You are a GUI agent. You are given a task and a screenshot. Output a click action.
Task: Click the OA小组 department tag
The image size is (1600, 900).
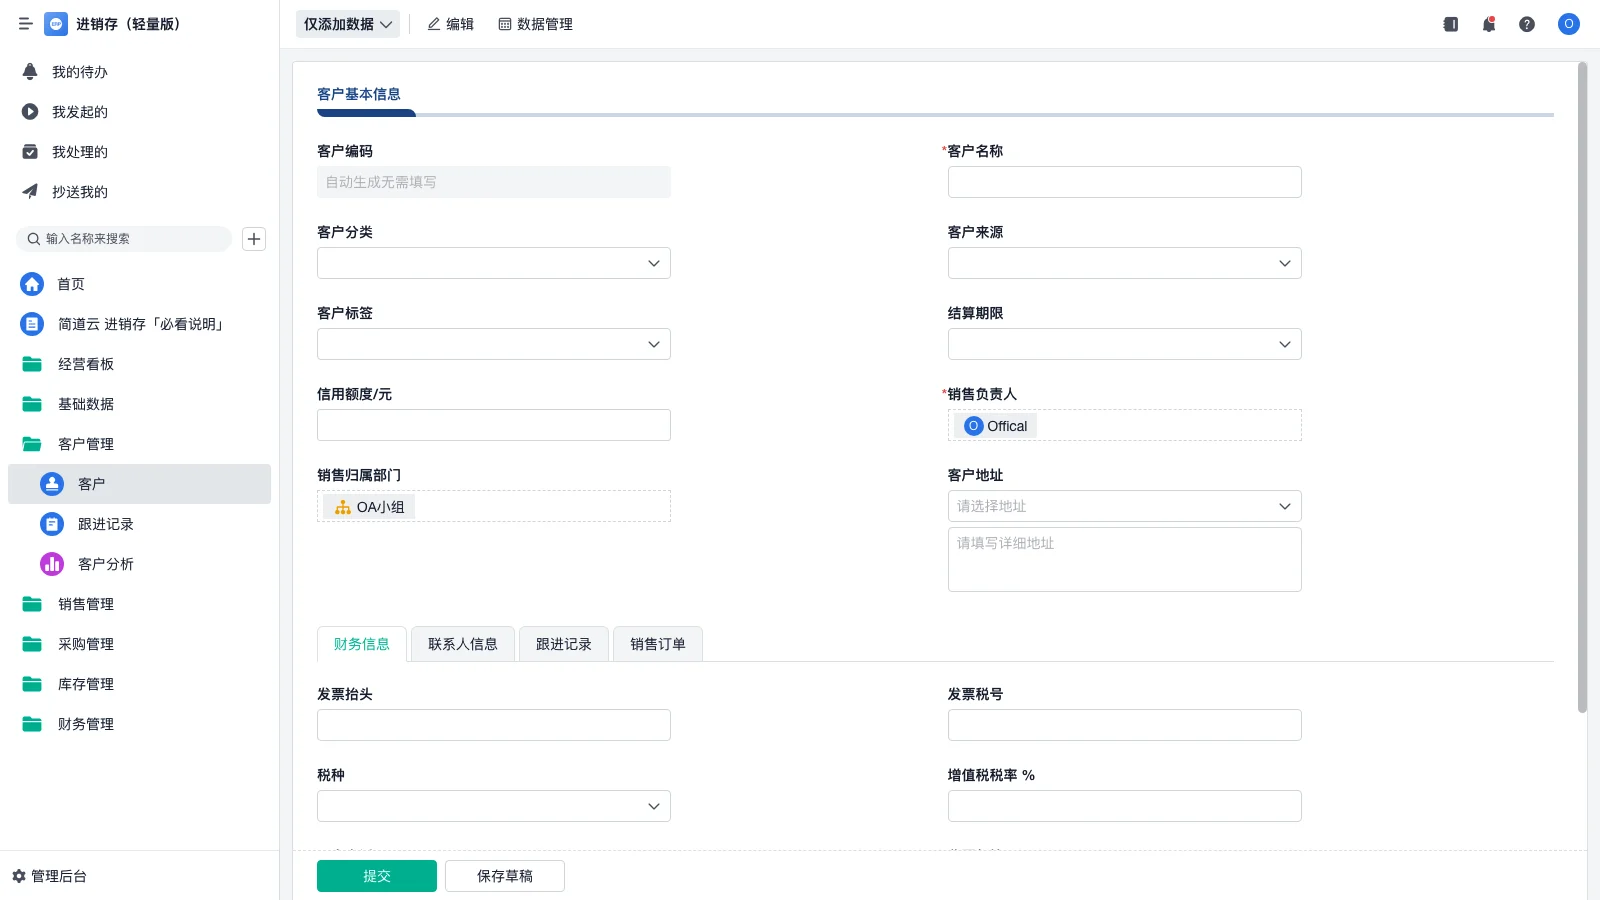click(370, 507)
